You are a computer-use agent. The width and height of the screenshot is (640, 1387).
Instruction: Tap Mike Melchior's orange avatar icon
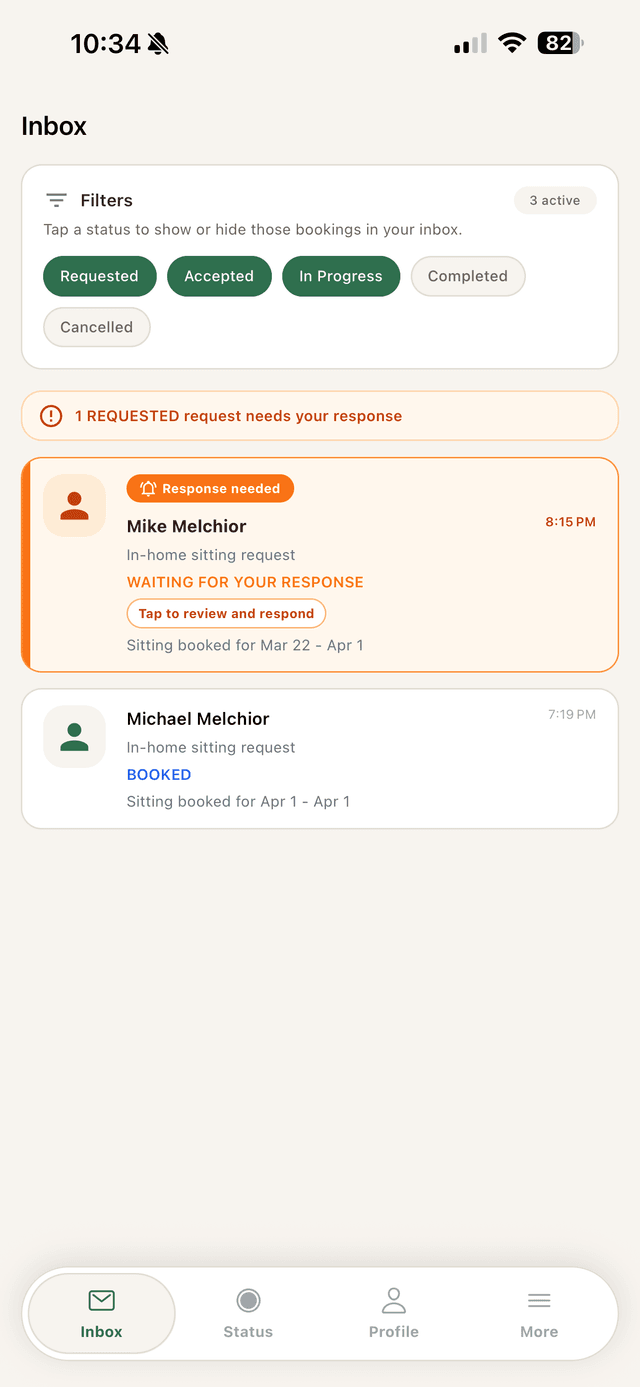click(x=75, y=505)
